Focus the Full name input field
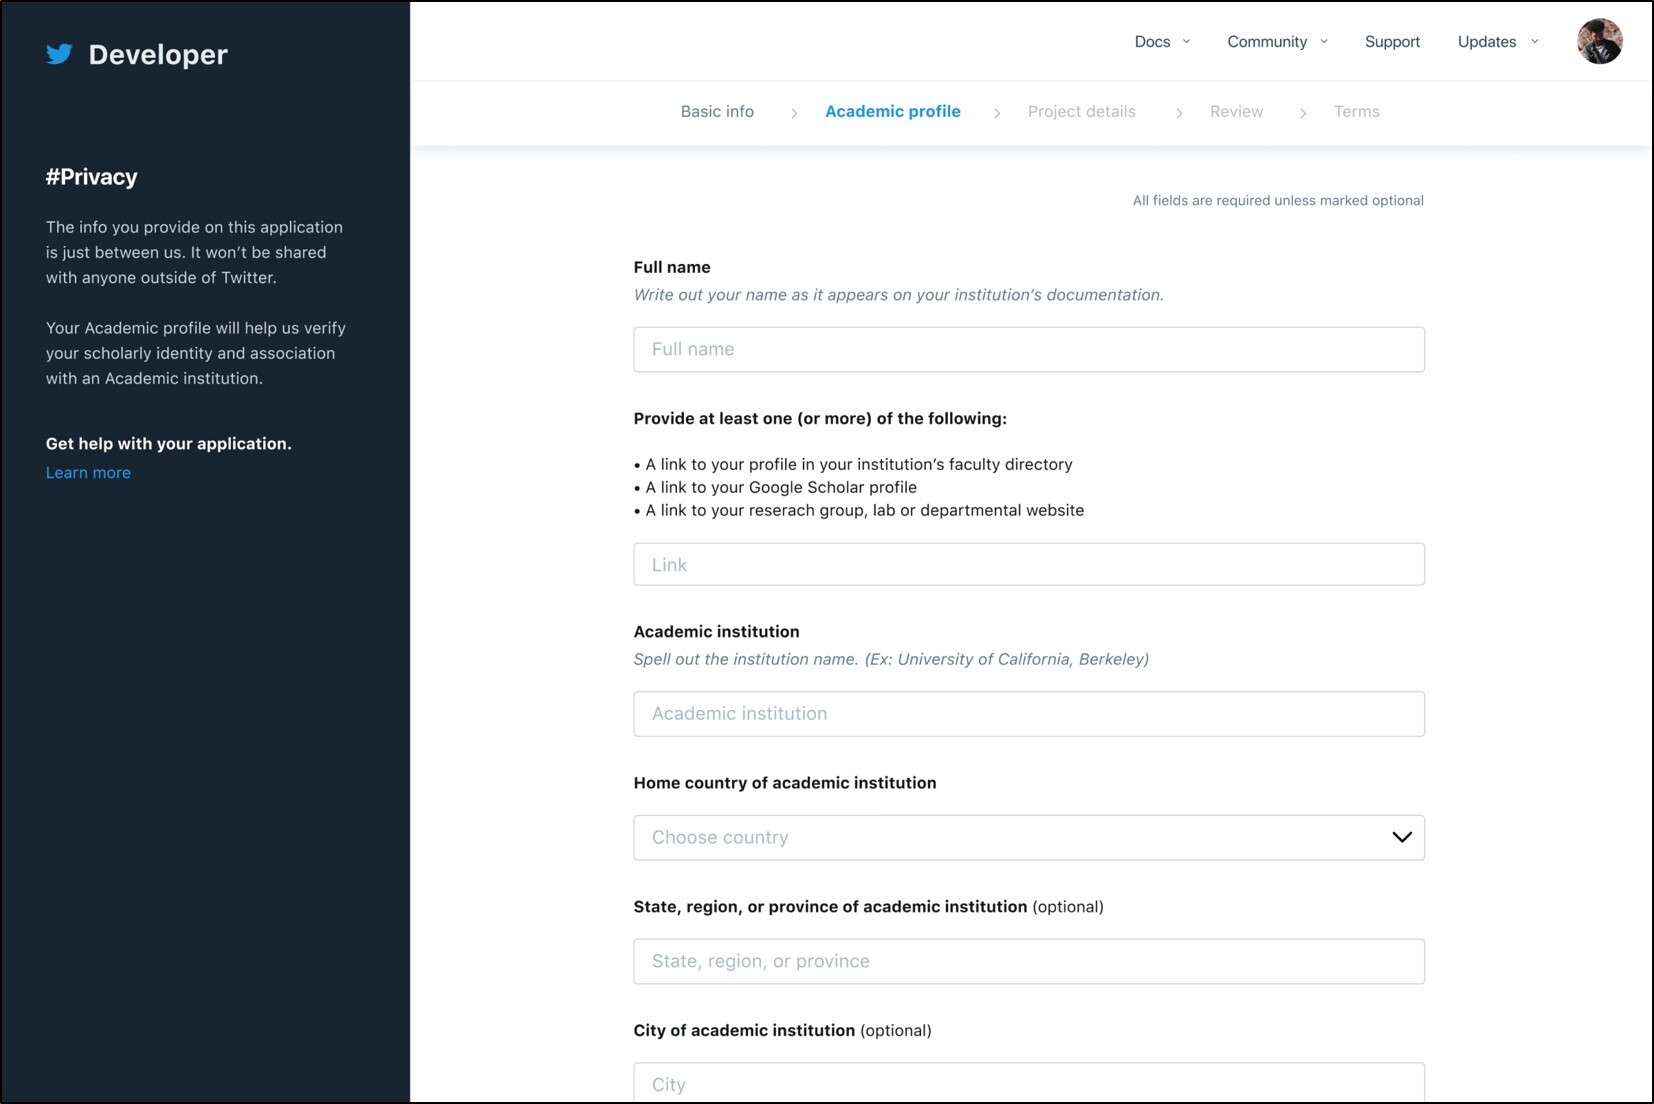The height and width of the screenshot is (1104, 1654). (1028, 349)
